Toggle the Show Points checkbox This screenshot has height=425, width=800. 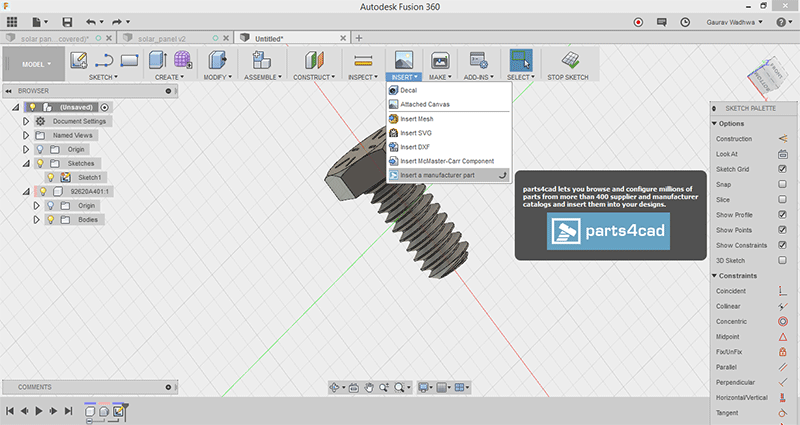click(782, 230)
